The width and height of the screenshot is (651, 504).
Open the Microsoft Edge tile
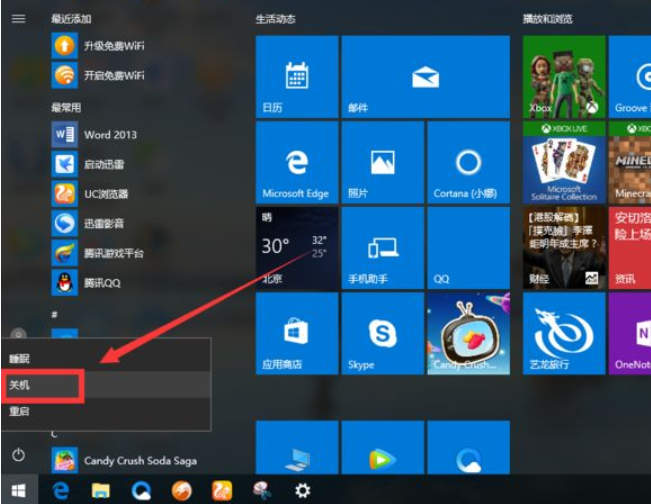point(297,164)
